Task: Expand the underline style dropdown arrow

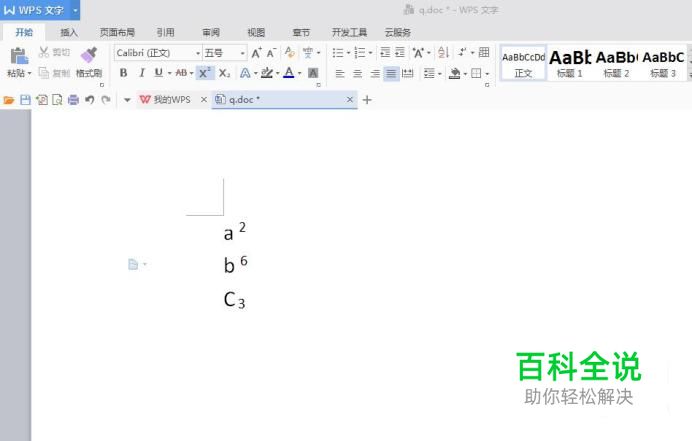Action: 169,73
